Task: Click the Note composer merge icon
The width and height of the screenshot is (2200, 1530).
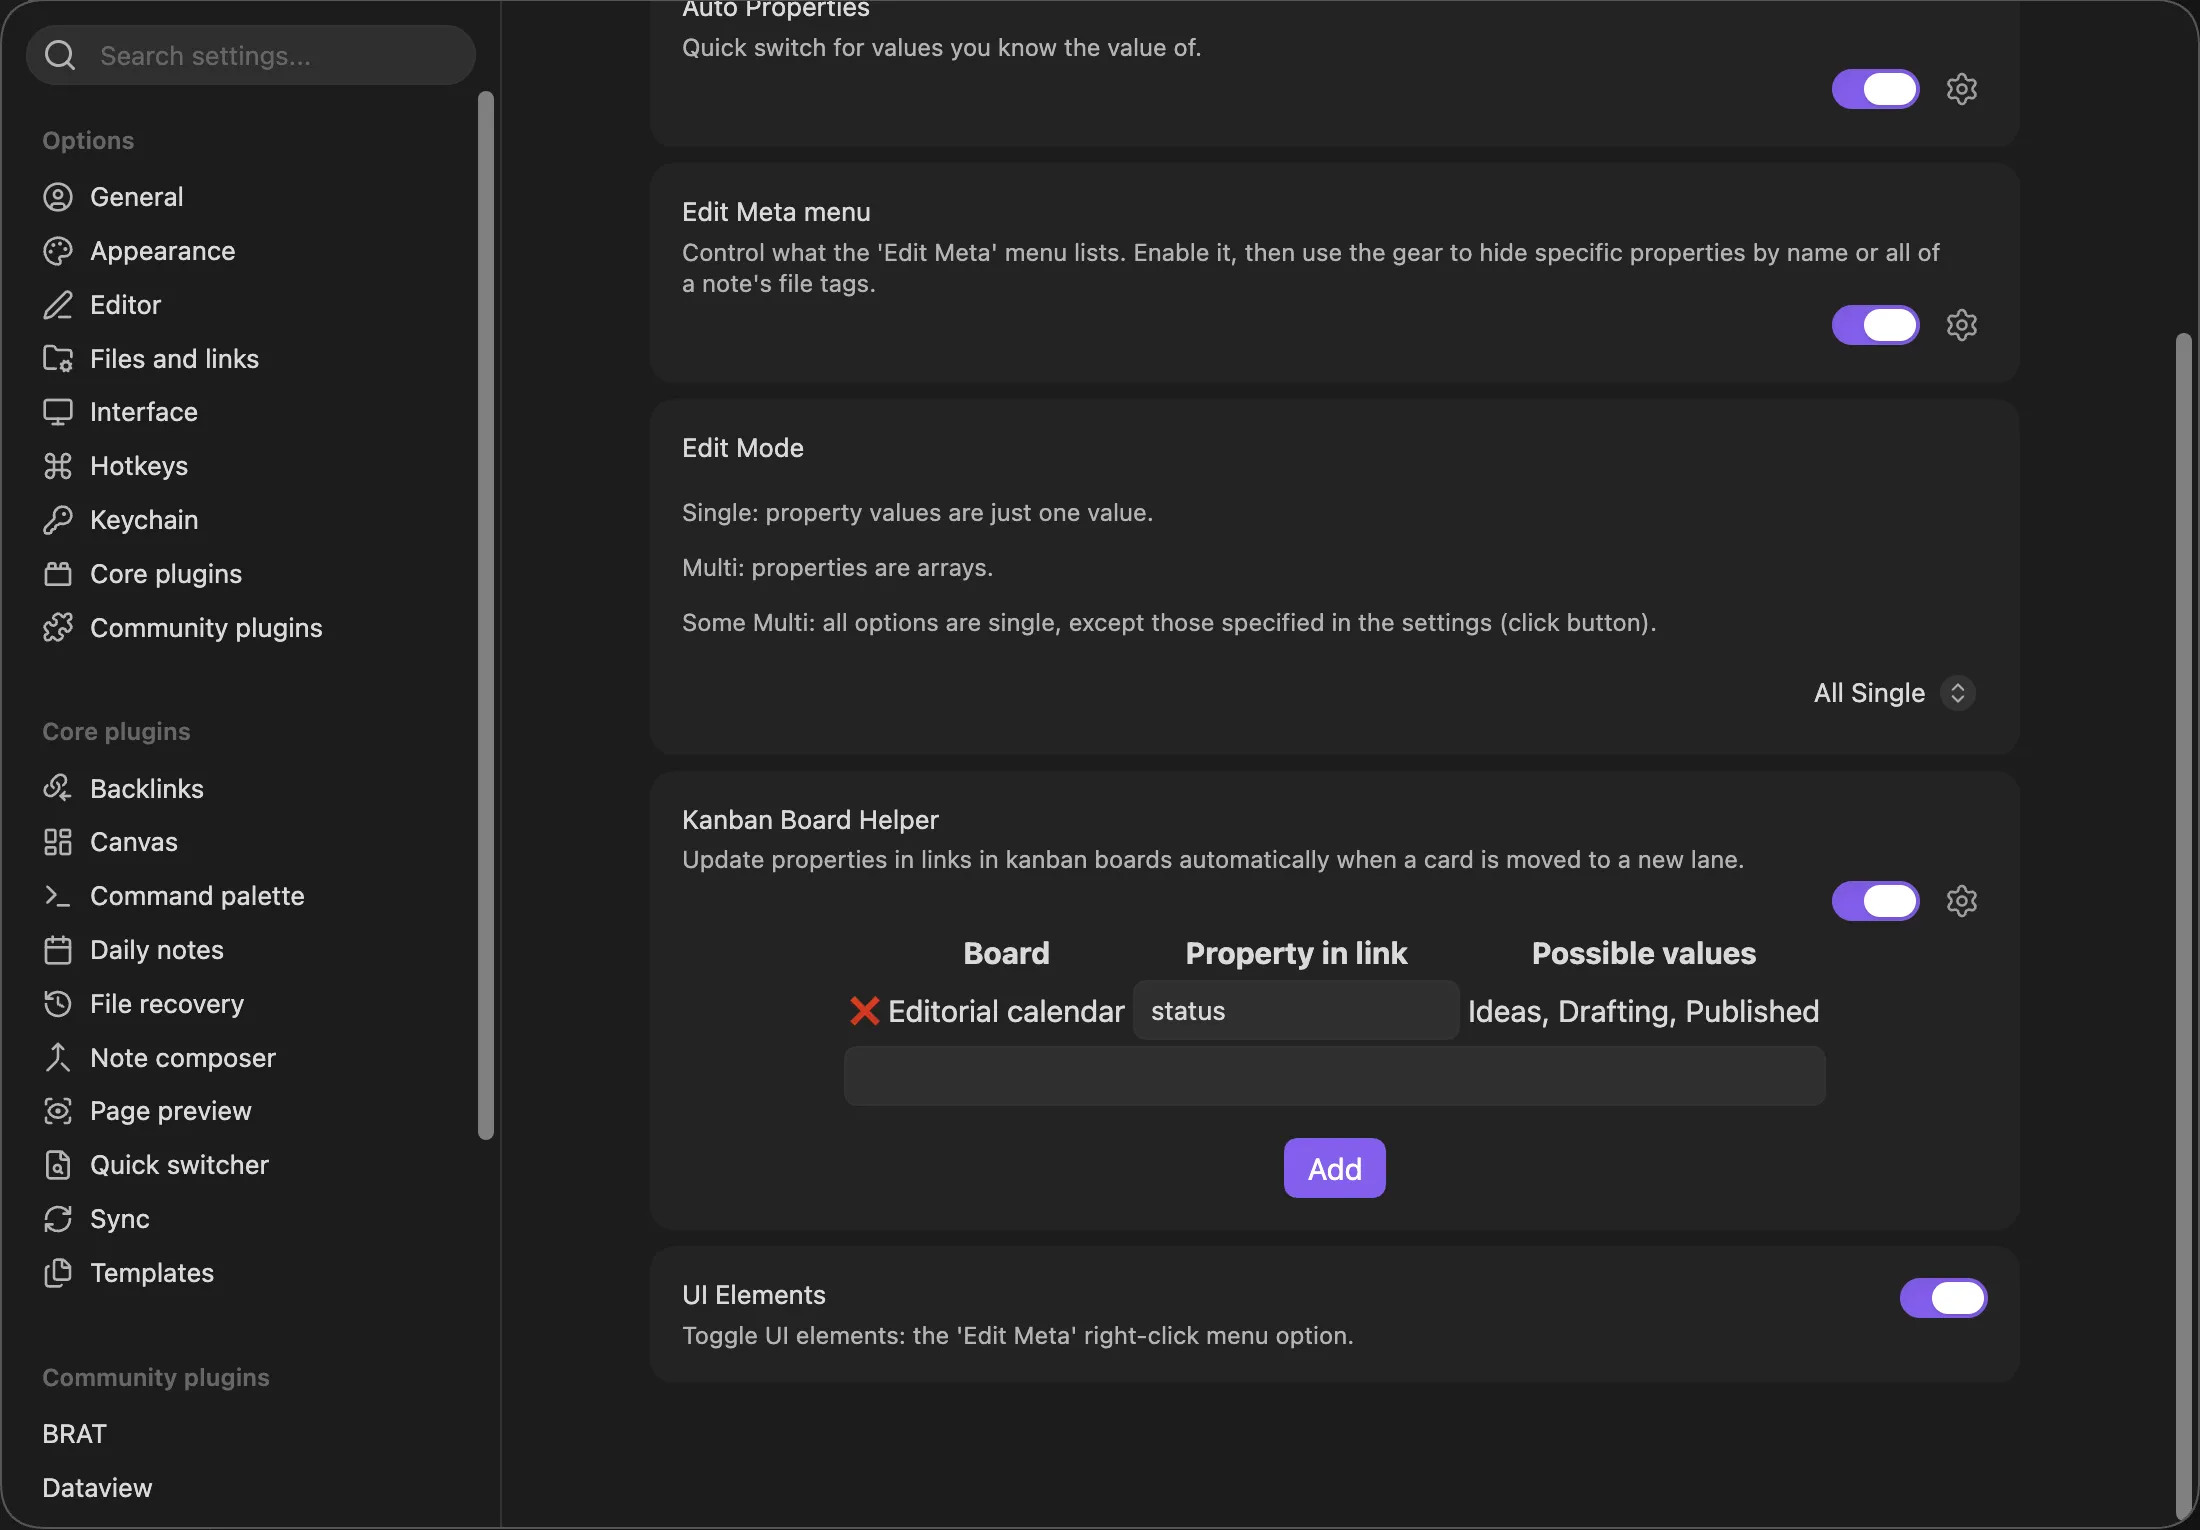Action: (x=58, y=1058)
